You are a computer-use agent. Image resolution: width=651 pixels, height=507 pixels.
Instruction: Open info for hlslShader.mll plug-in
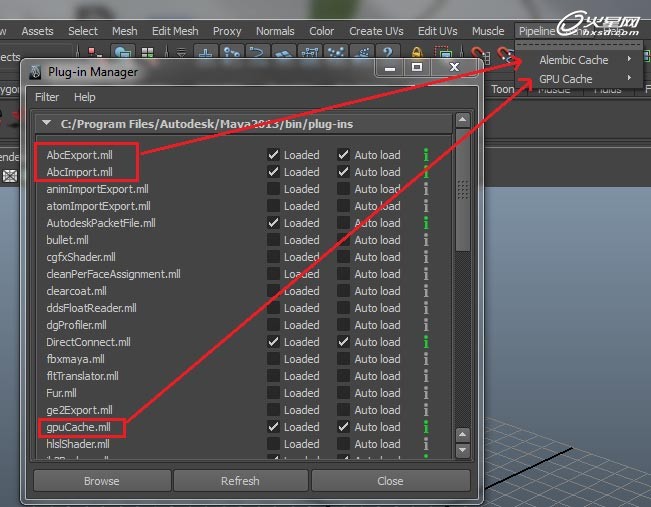click(x=426, y=444)
